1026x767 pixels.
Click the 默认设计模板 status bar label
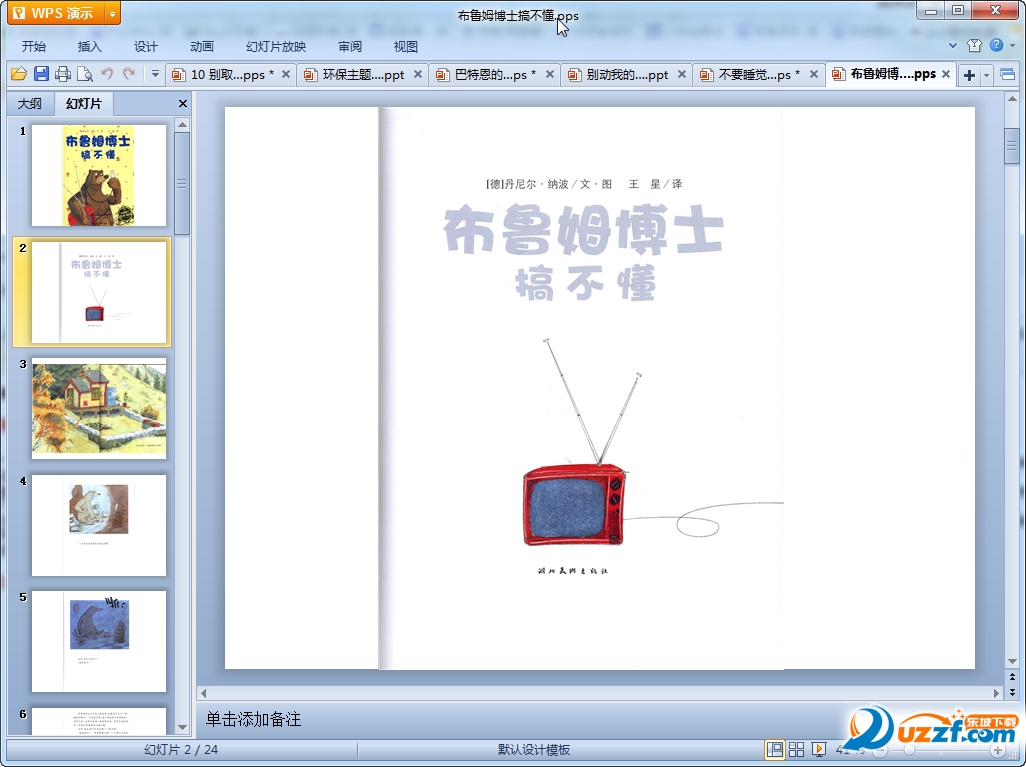(x=534, y=749)
